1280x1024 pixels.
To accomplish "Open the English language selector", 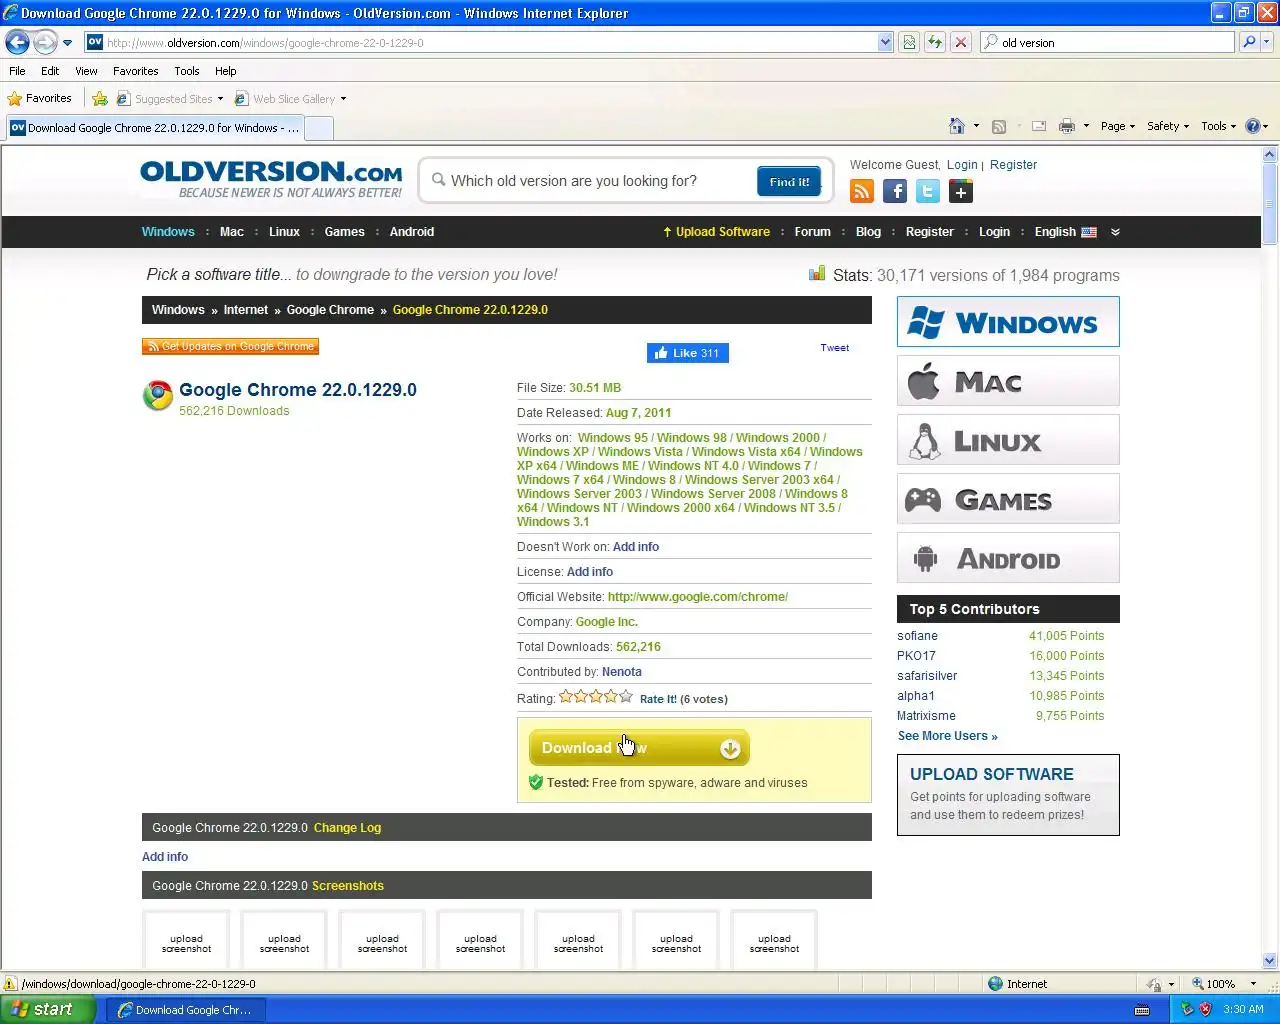I will pyautogui.click(x=1065, y=232).
